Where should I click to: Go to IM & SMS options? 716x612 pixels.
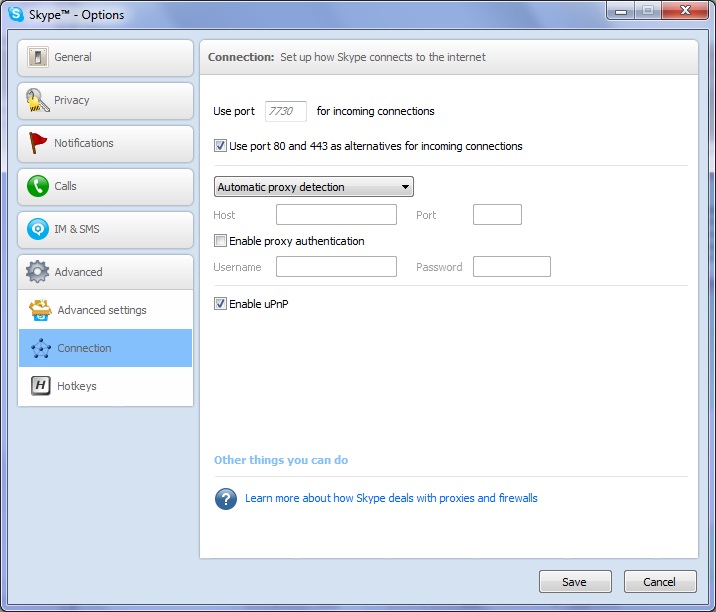tap(105, 229)
